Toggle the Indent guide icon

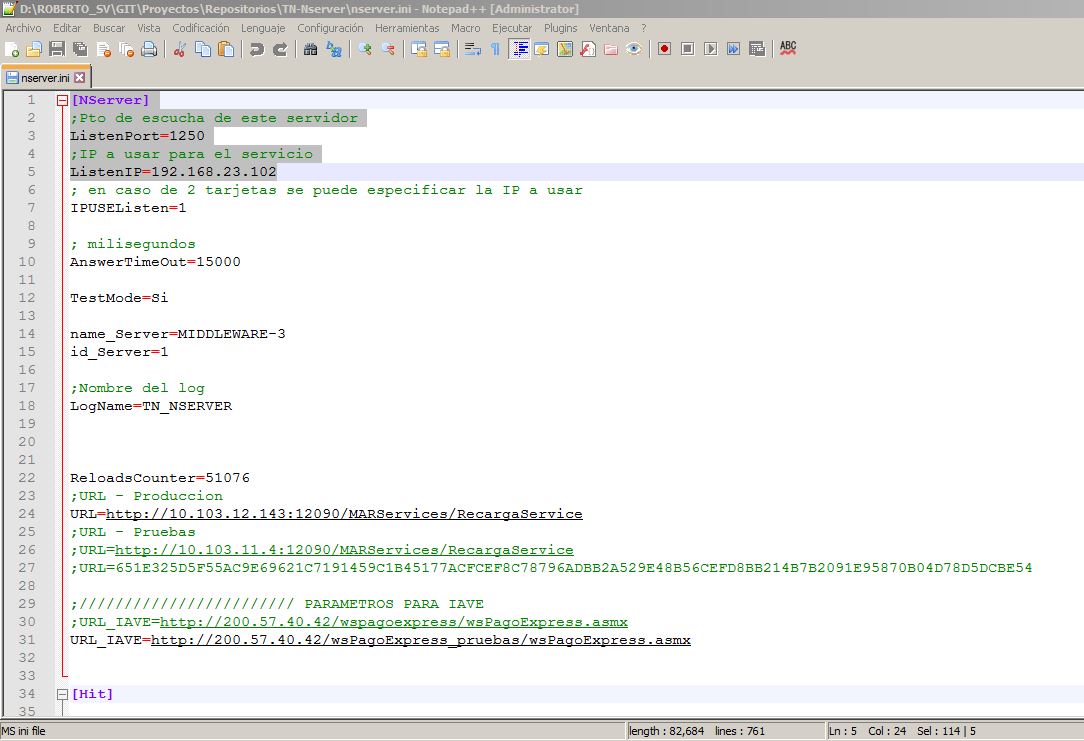click(519, 49)
